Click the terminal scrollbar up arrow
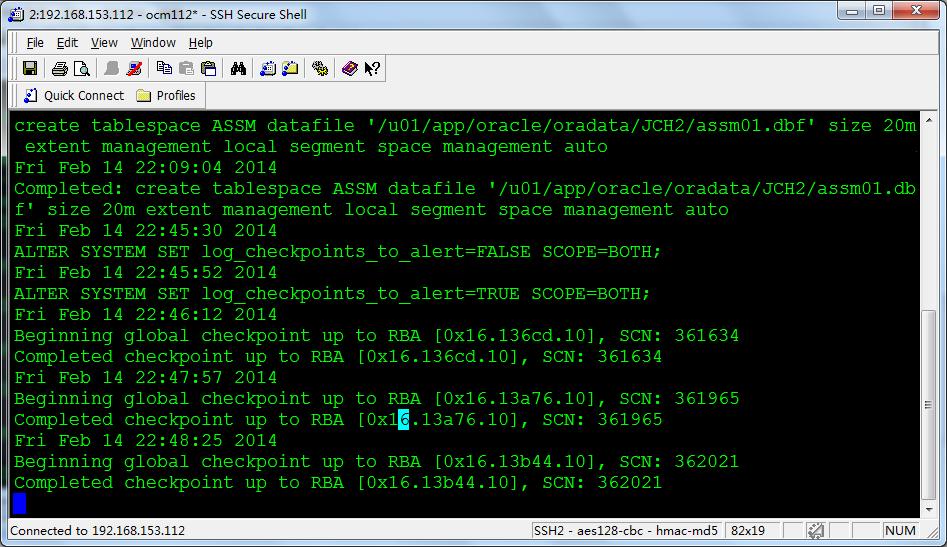The width and height of the screenshot is (947, 547). coord(929,120)
